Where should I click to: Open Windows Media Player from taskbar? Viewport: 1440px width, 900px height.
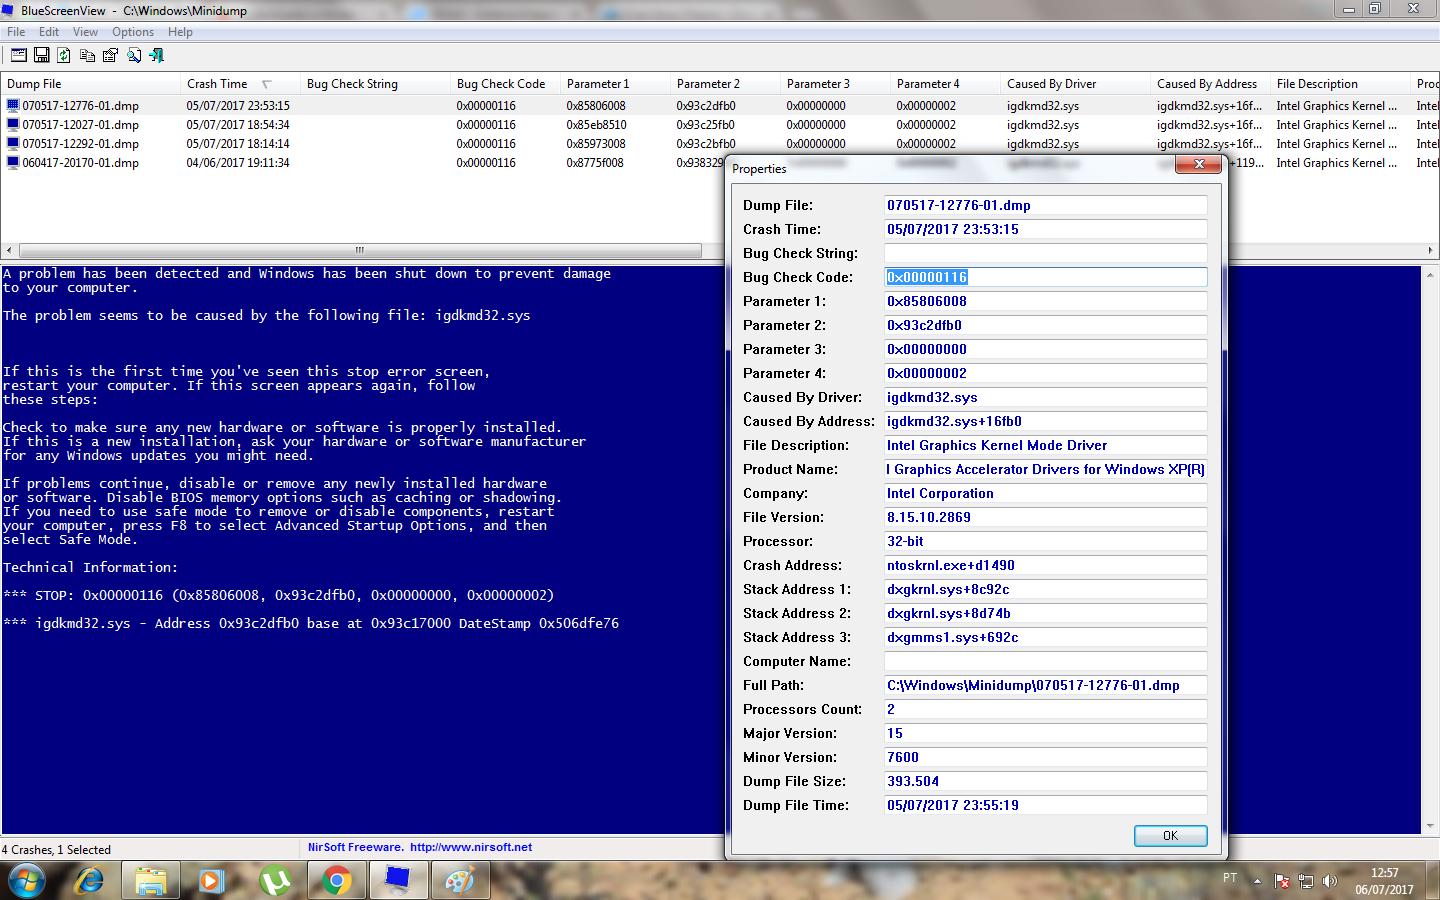click(x=212, y=881)
